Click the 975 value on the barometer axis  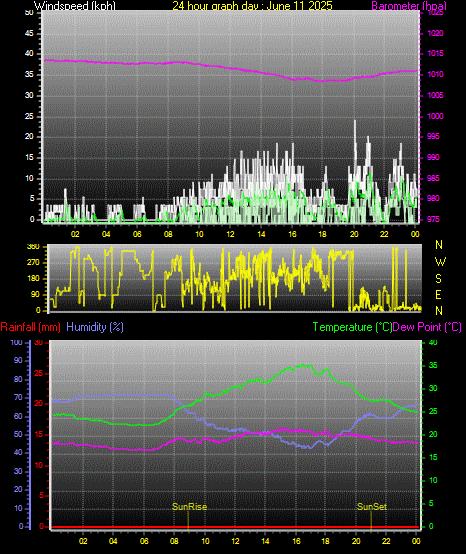433,219
